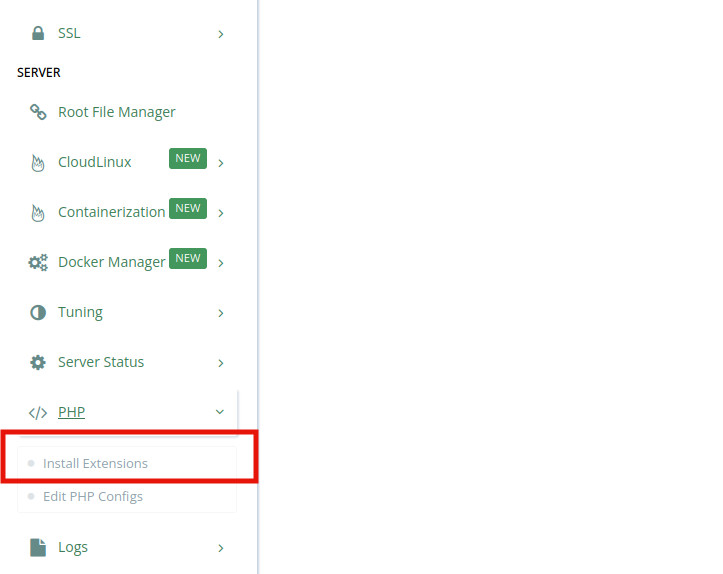
Task: Open the Tuning menu entry
Action: pos(80,312)
